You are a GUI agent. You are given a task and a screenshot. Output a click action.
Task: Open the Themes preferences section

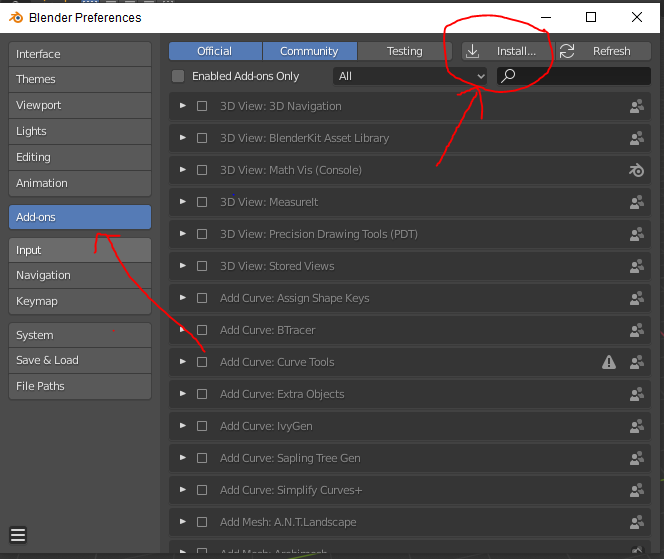(80, 79)
